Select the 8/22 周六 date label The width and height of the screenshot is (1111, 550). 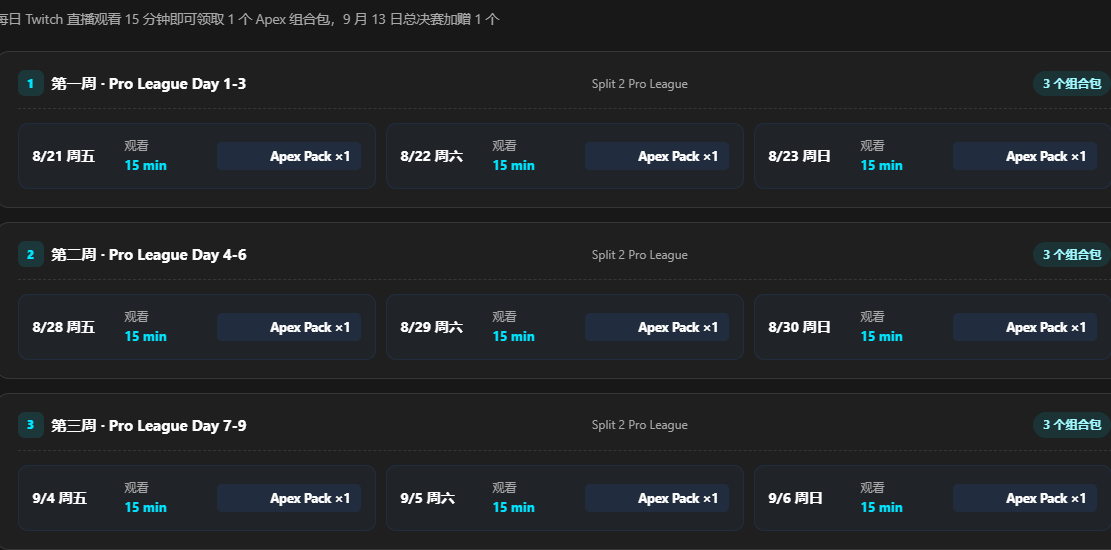click(x=432, y=156)
